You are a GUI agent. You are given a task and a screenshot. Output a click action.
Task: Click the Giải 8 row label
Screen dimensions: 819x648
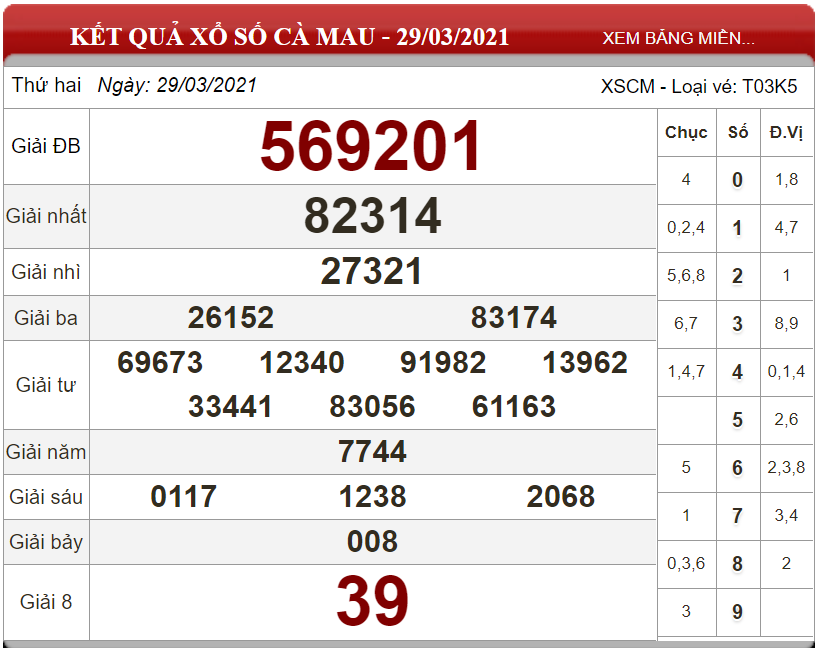tap(46, 602)
